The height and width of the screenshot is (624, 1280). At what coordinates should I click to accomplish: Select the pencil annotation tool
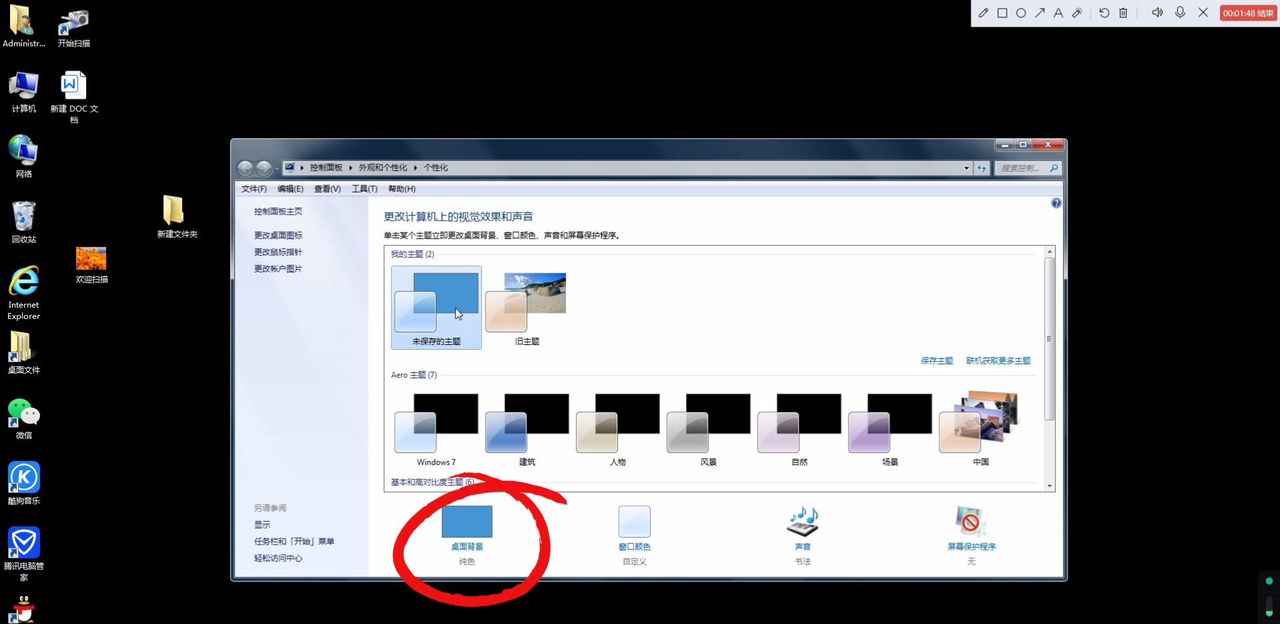click(x=984, y=13)
